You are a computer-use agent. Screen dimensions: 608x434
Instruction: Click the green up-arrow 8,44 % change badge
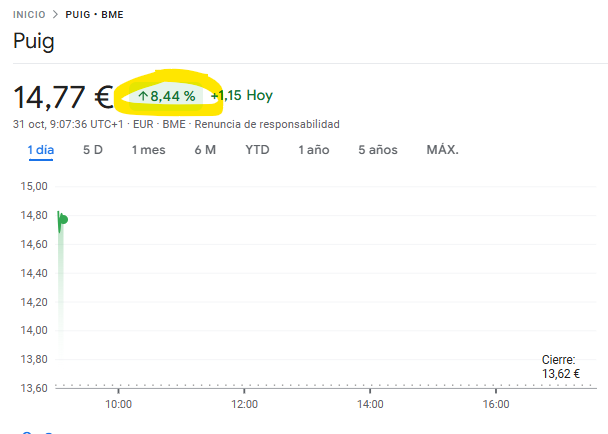coord(166,96)
